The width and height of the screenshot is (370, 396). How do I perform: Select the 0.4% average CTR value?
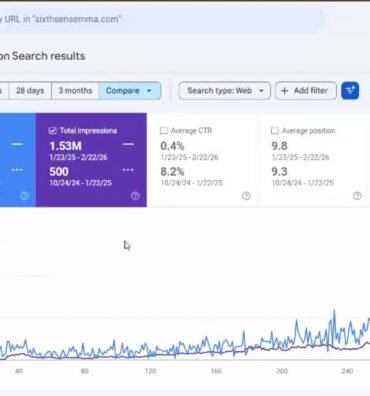coord(172,146)
